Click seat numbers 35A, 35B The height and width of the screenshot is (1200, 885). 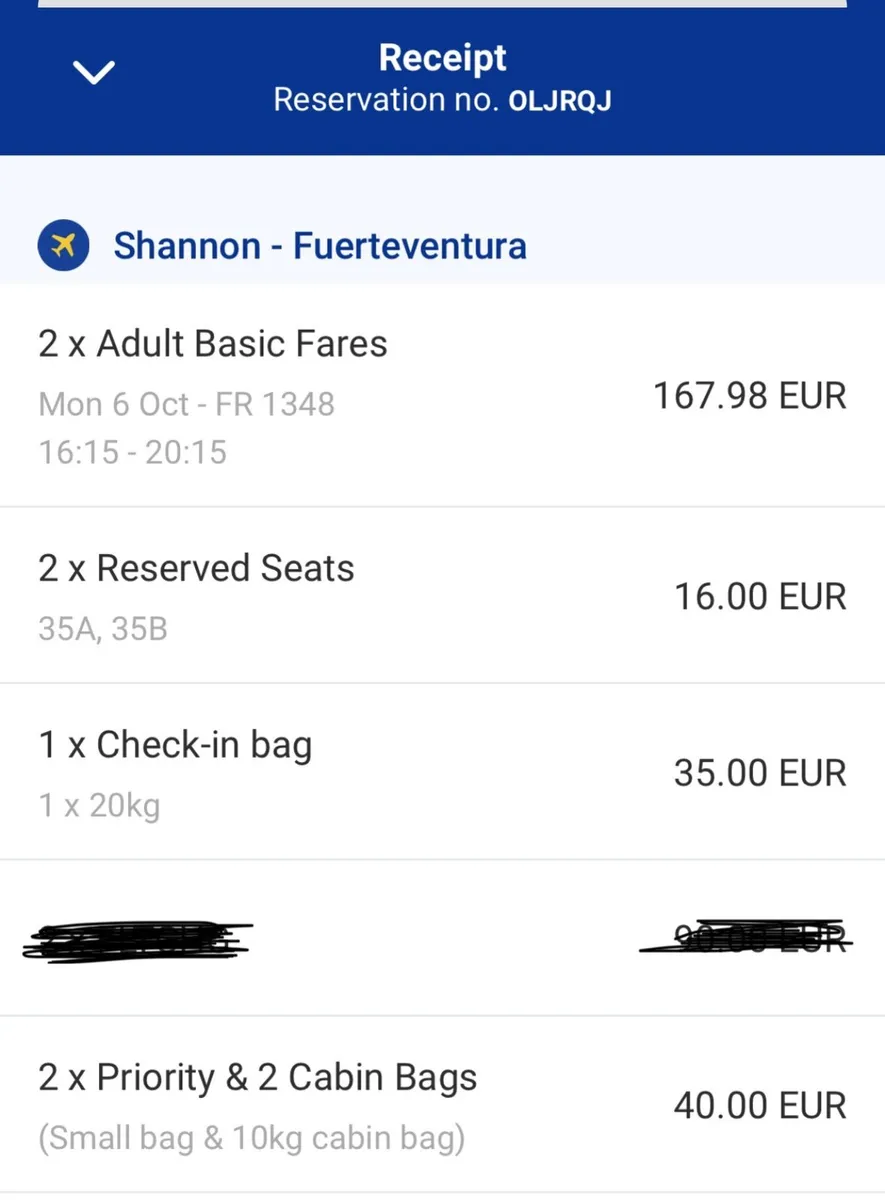[103, 630]
